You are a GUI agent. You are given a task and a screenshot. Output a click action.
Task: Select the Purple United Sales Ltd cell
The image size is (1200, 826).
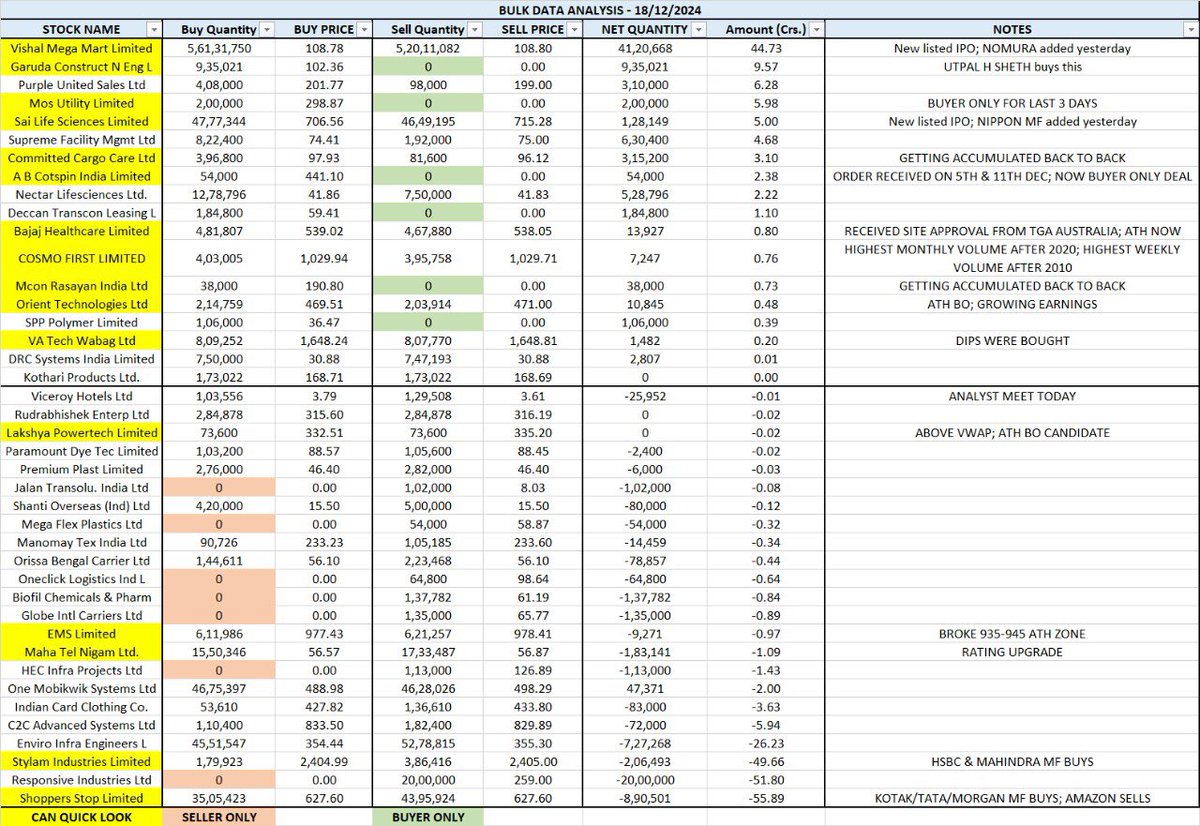(x=83, y=85)
